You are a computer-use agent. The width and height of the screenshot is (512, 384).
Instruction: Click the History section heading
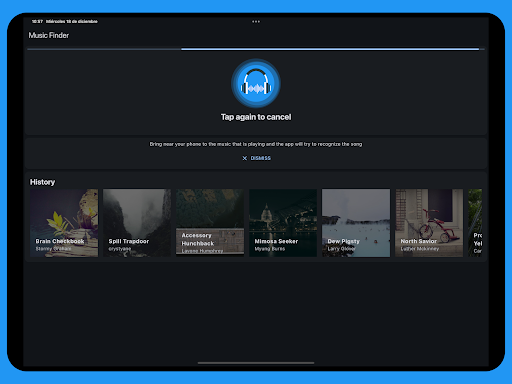(x=42, y=182)
